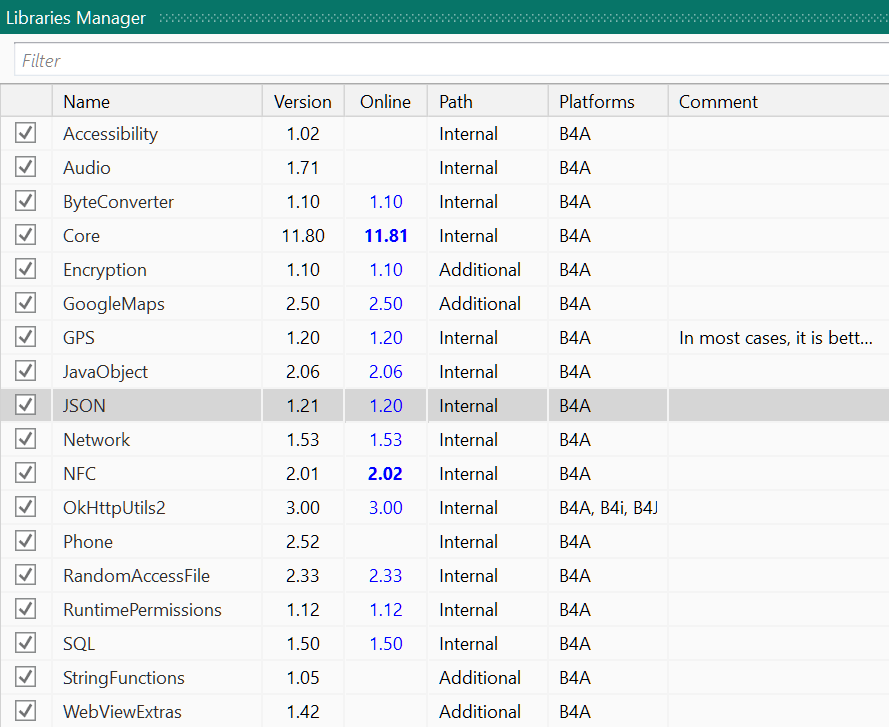Click the Platforms column header
The height and width of the screenshot is (727, 889).
click(x=597, y=101)
